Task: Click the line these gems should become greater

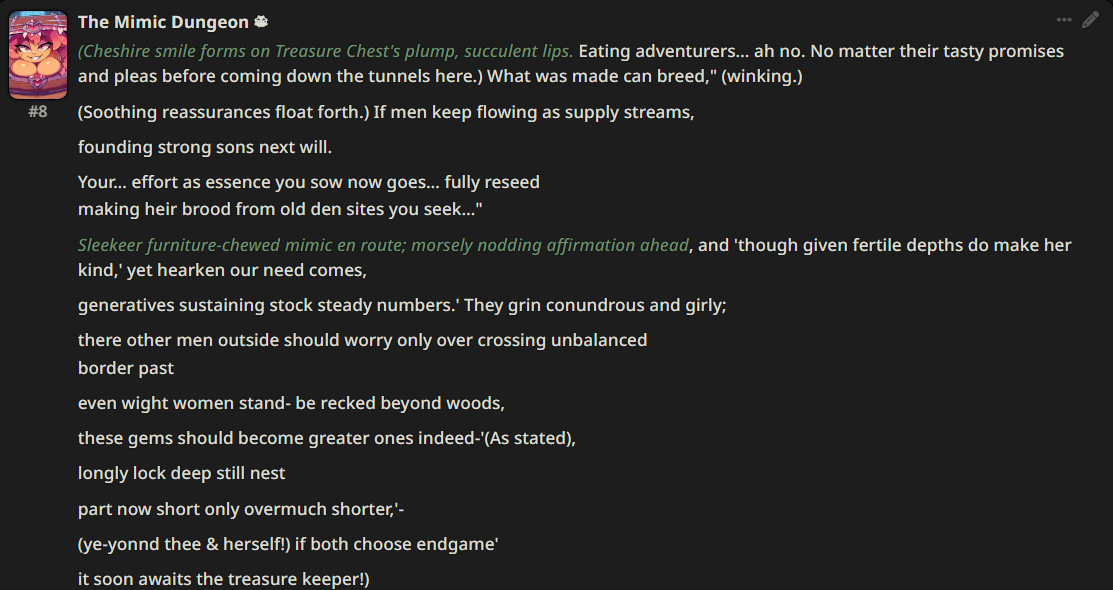Action: [327, 438]
